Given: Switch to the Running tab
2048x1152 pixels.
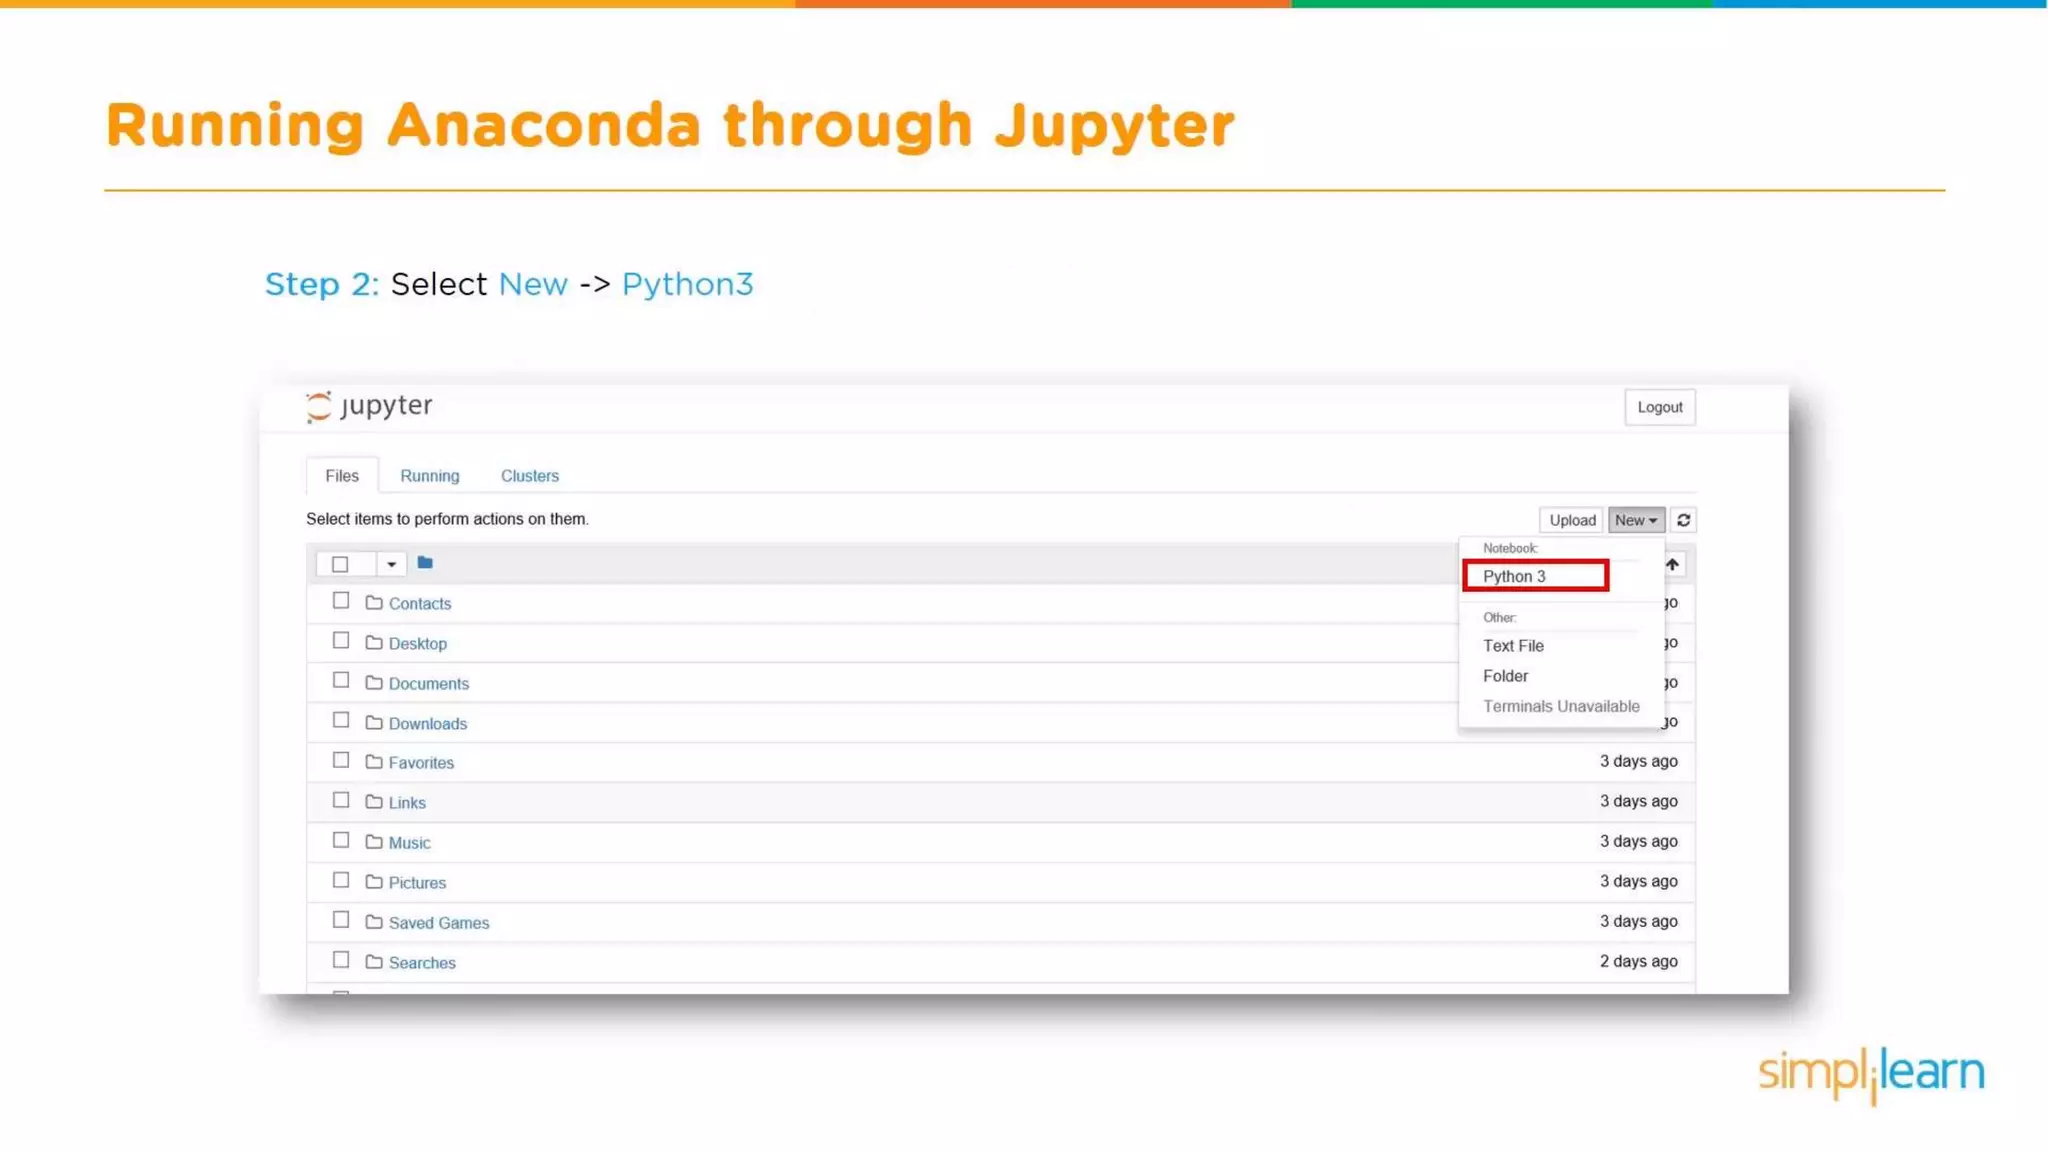Looking at the screenshot, I should point(430,476).
